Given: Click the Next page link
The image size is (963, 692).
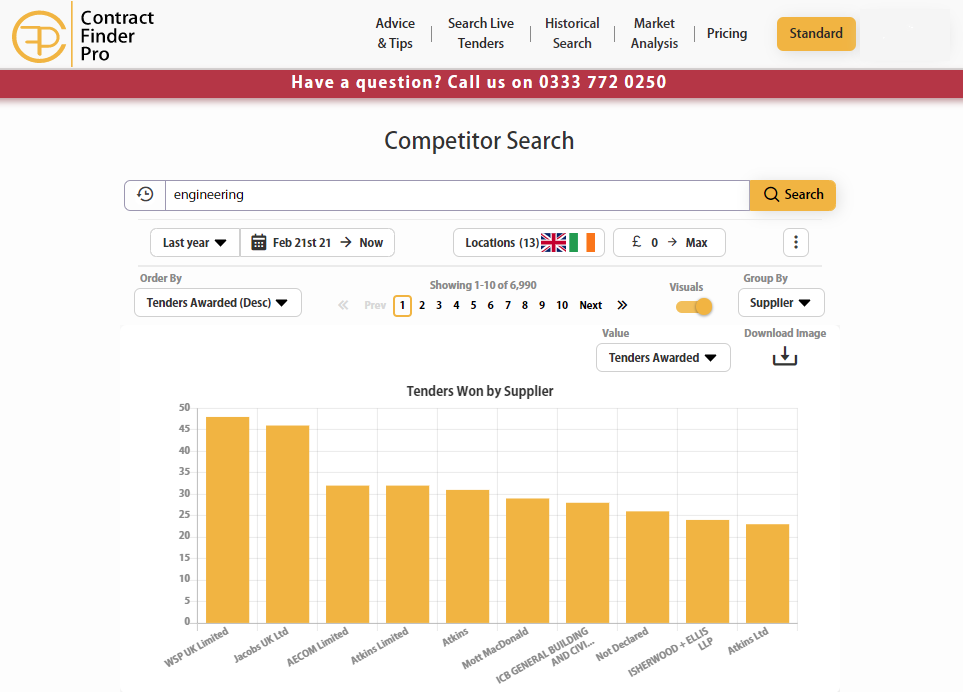Looking at the screenshot, I should pyautogui.click(x=590, y=305).
